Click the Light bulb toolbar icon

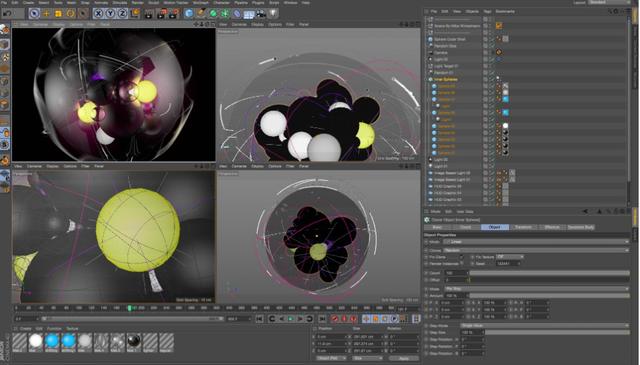click(x=273, y=13)
